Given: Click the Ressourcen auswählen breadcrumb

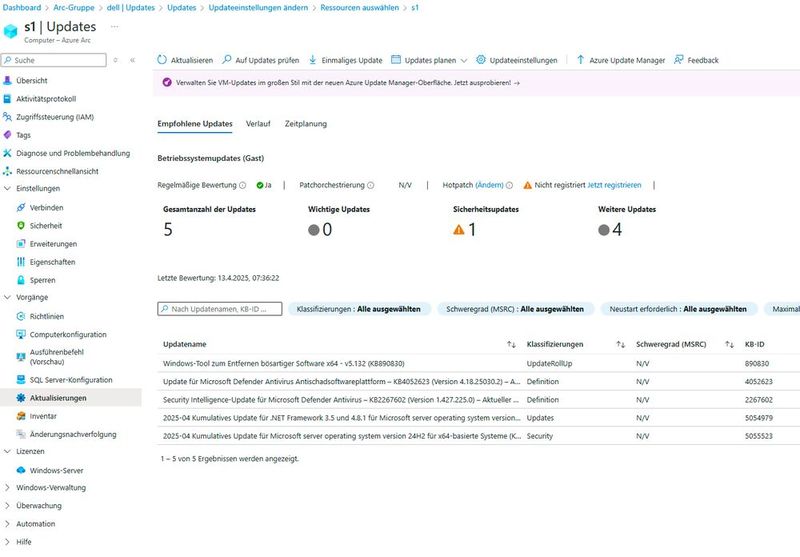Looking at the screenshot, I should click(x=360, y=8).
